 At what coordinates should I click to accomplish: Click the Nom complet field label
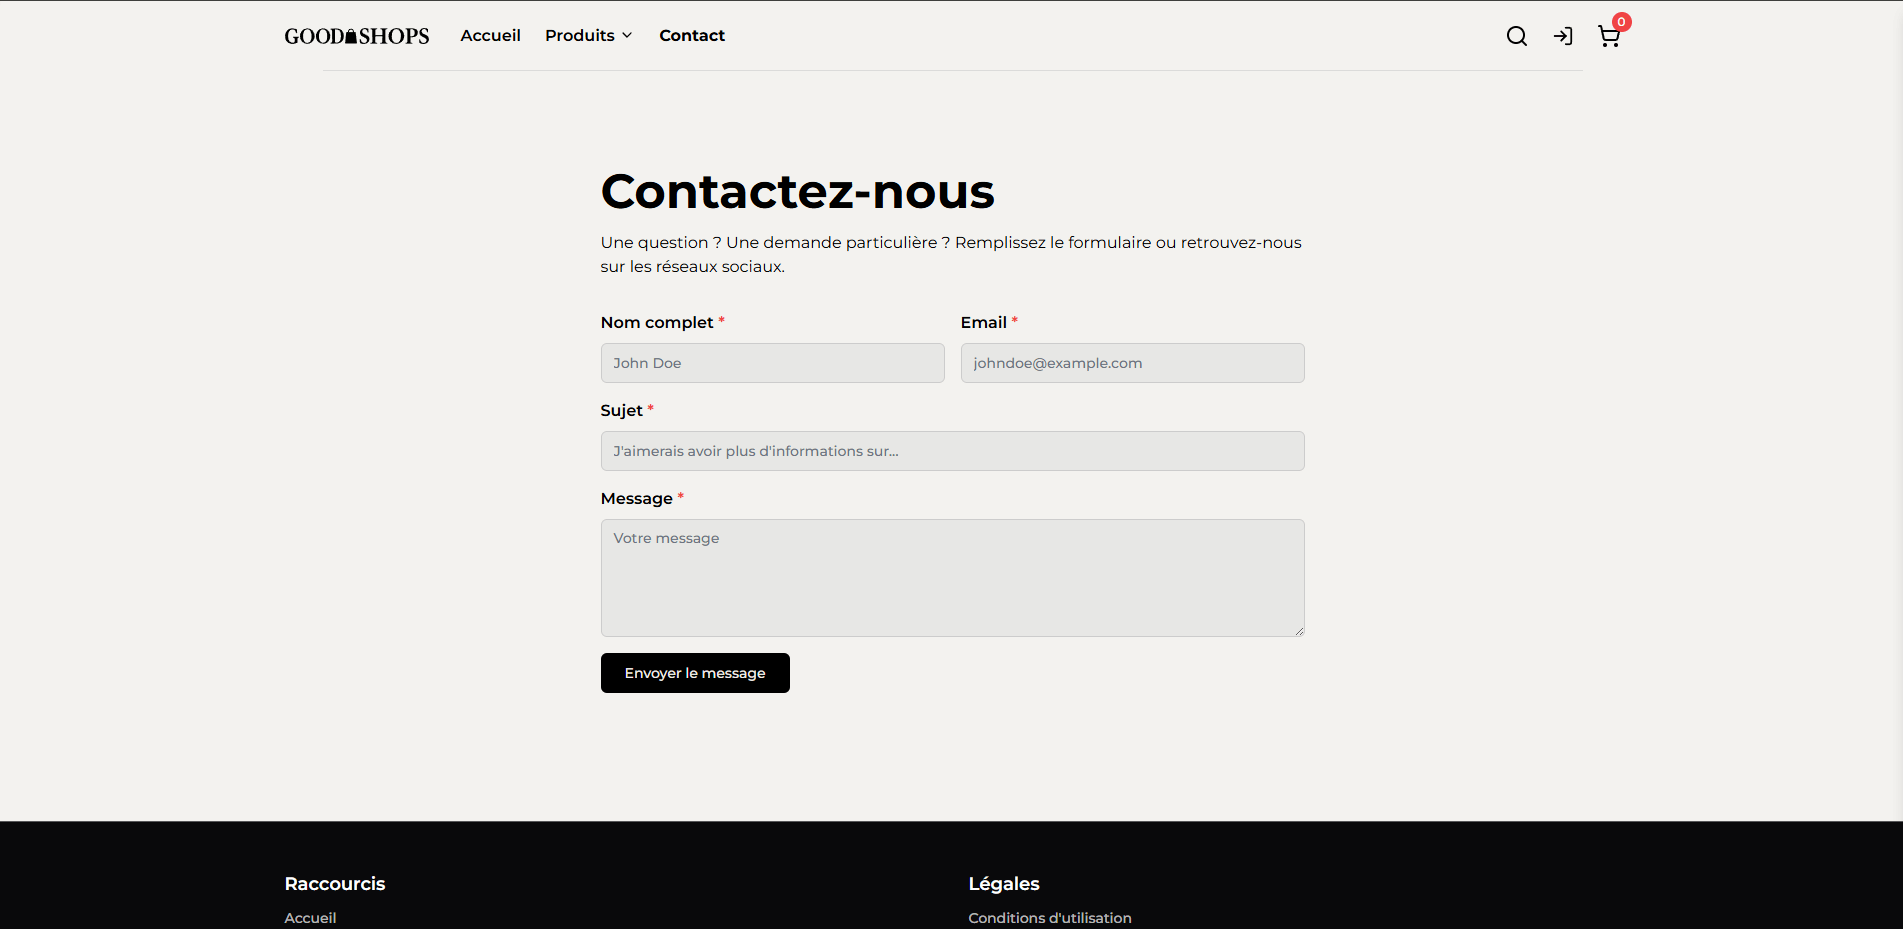[x=656, y=322]
